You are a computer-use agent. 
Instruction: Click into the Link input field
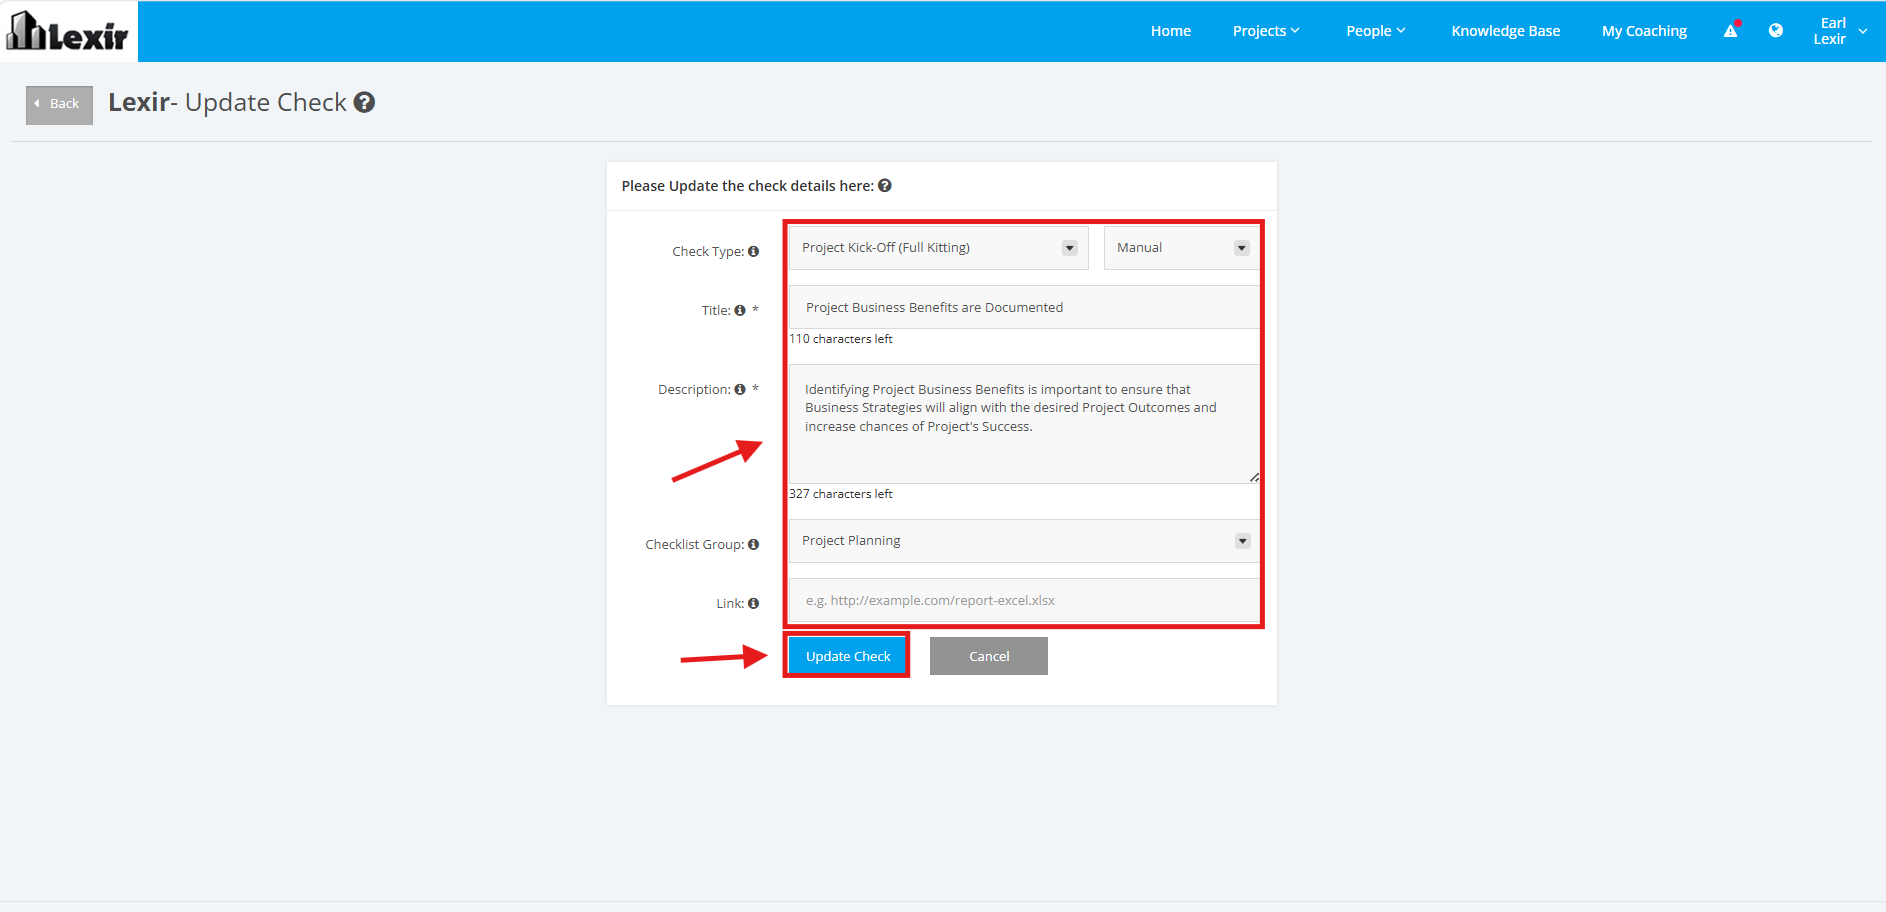(x=1024, y=600)
